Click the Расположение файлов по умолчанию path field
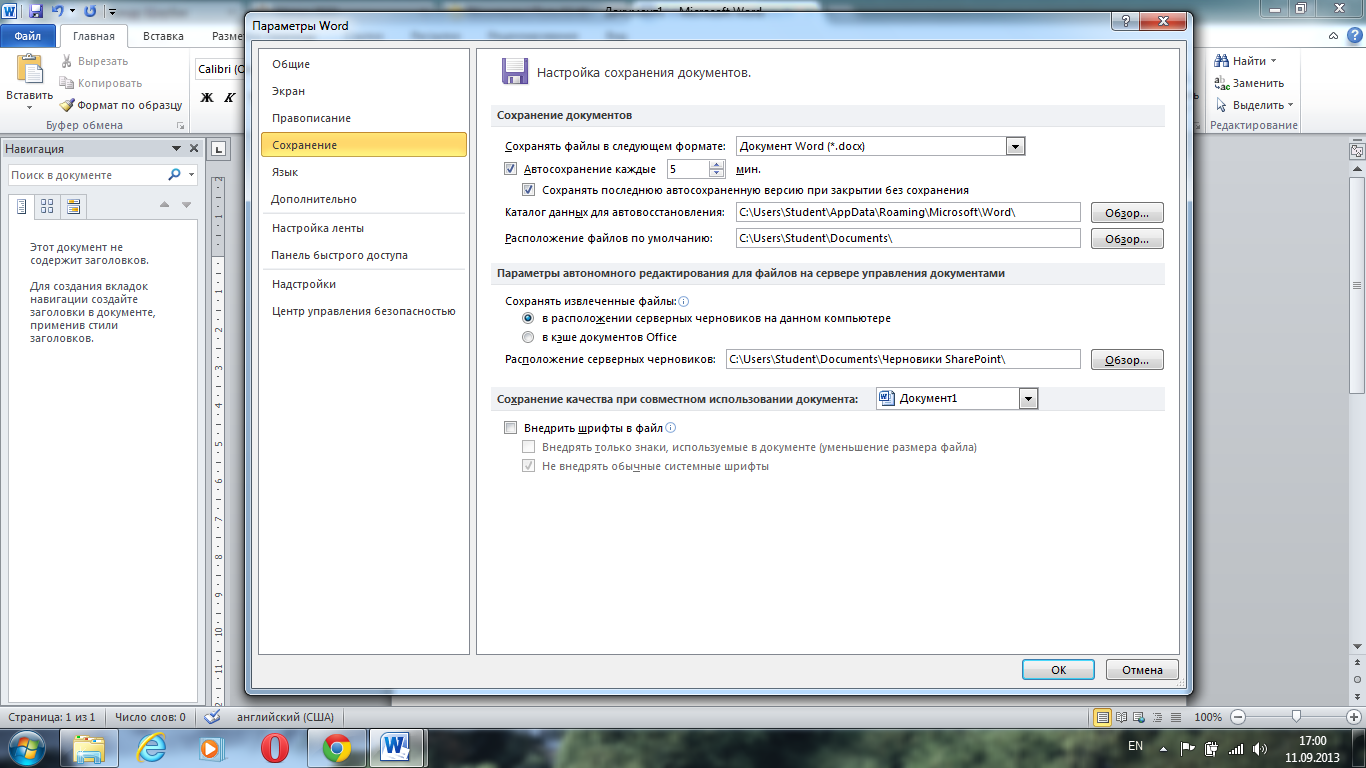Image resolution: width=1366 pixels, height=768 pixels. pos(908,239)
